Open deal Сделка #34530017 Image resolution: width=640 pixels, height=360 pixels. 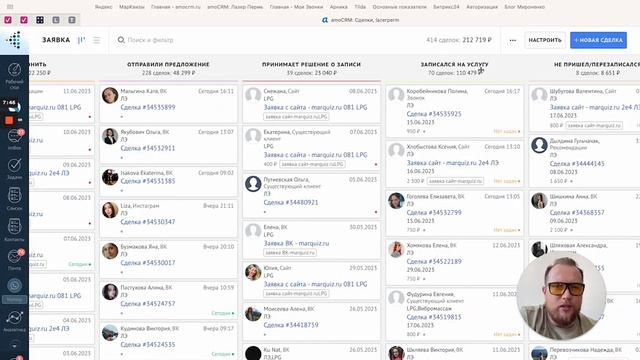pos(148,262)
